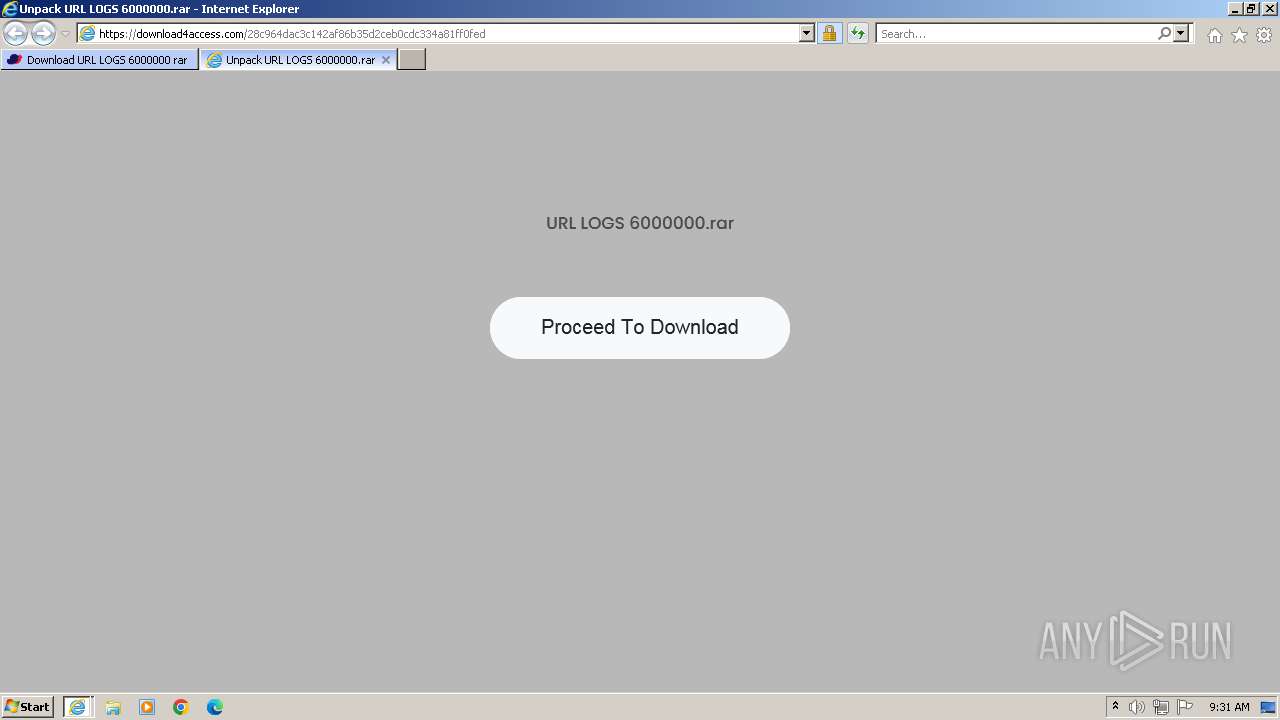
Task: Open the Windows Start menu
Action: point(28,707)
